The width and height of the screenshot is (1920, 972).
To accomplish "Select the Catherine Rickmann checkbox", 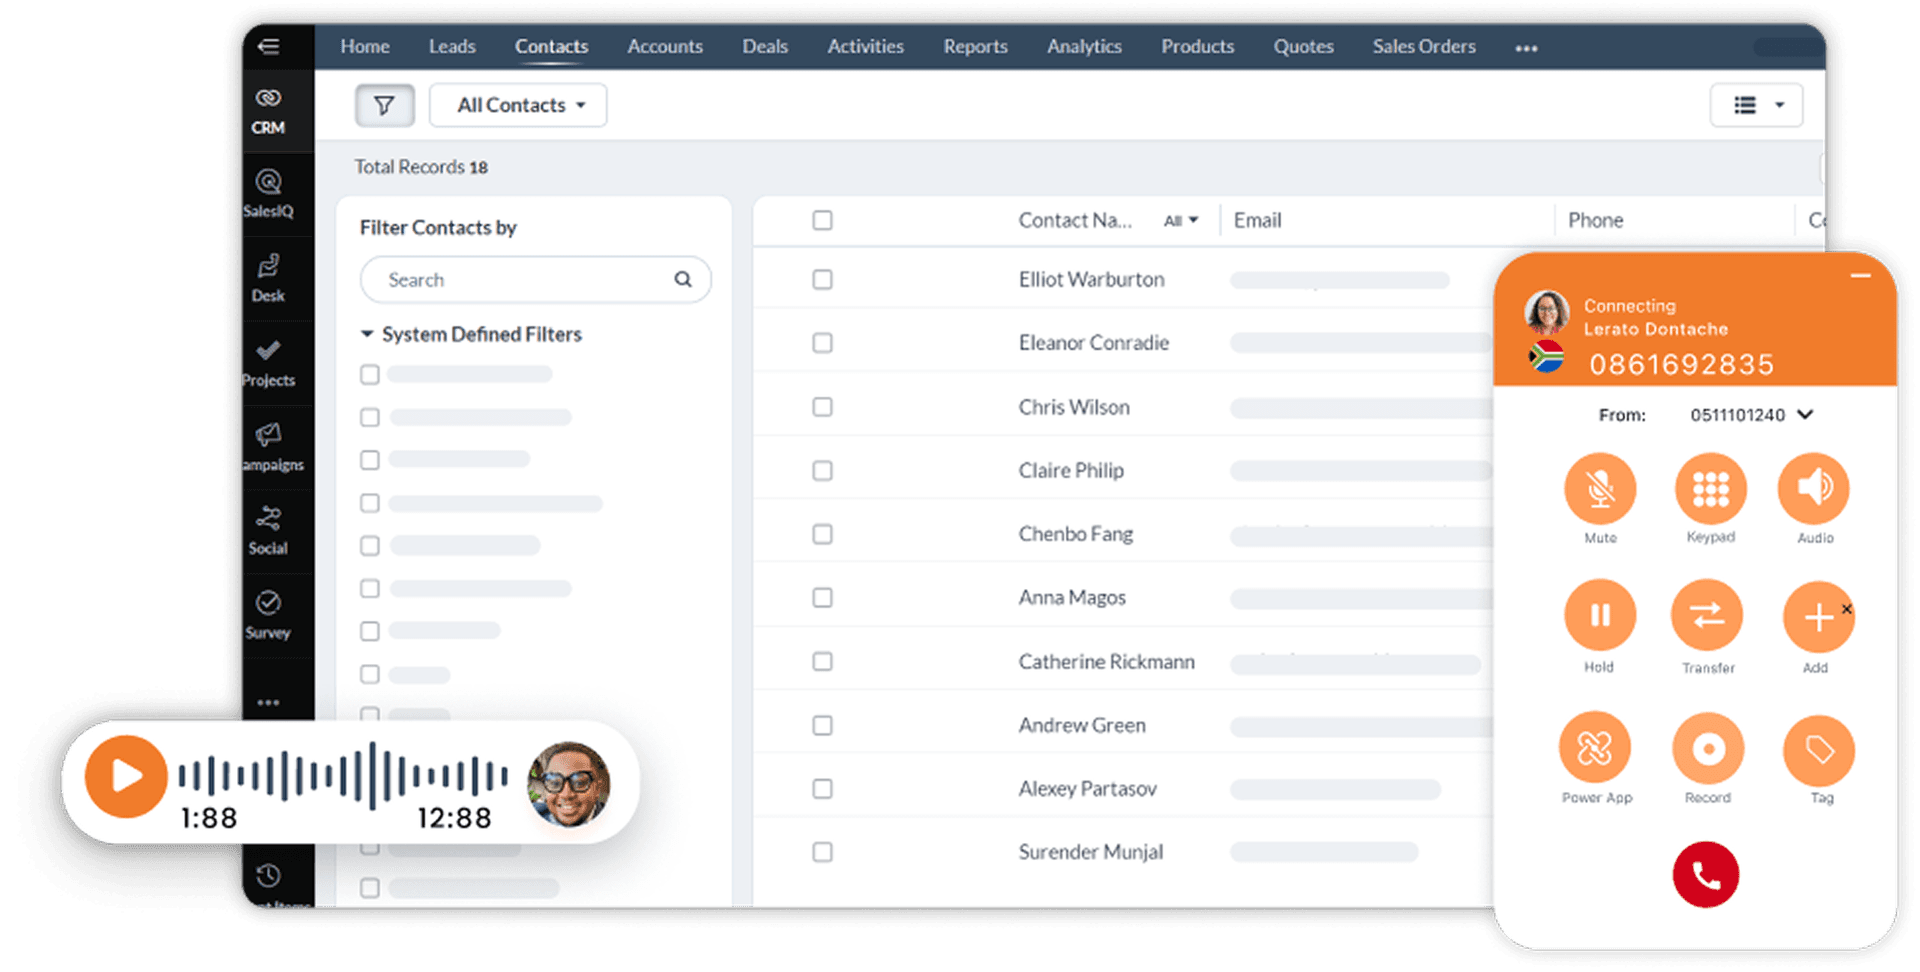I will coord(822,661).
